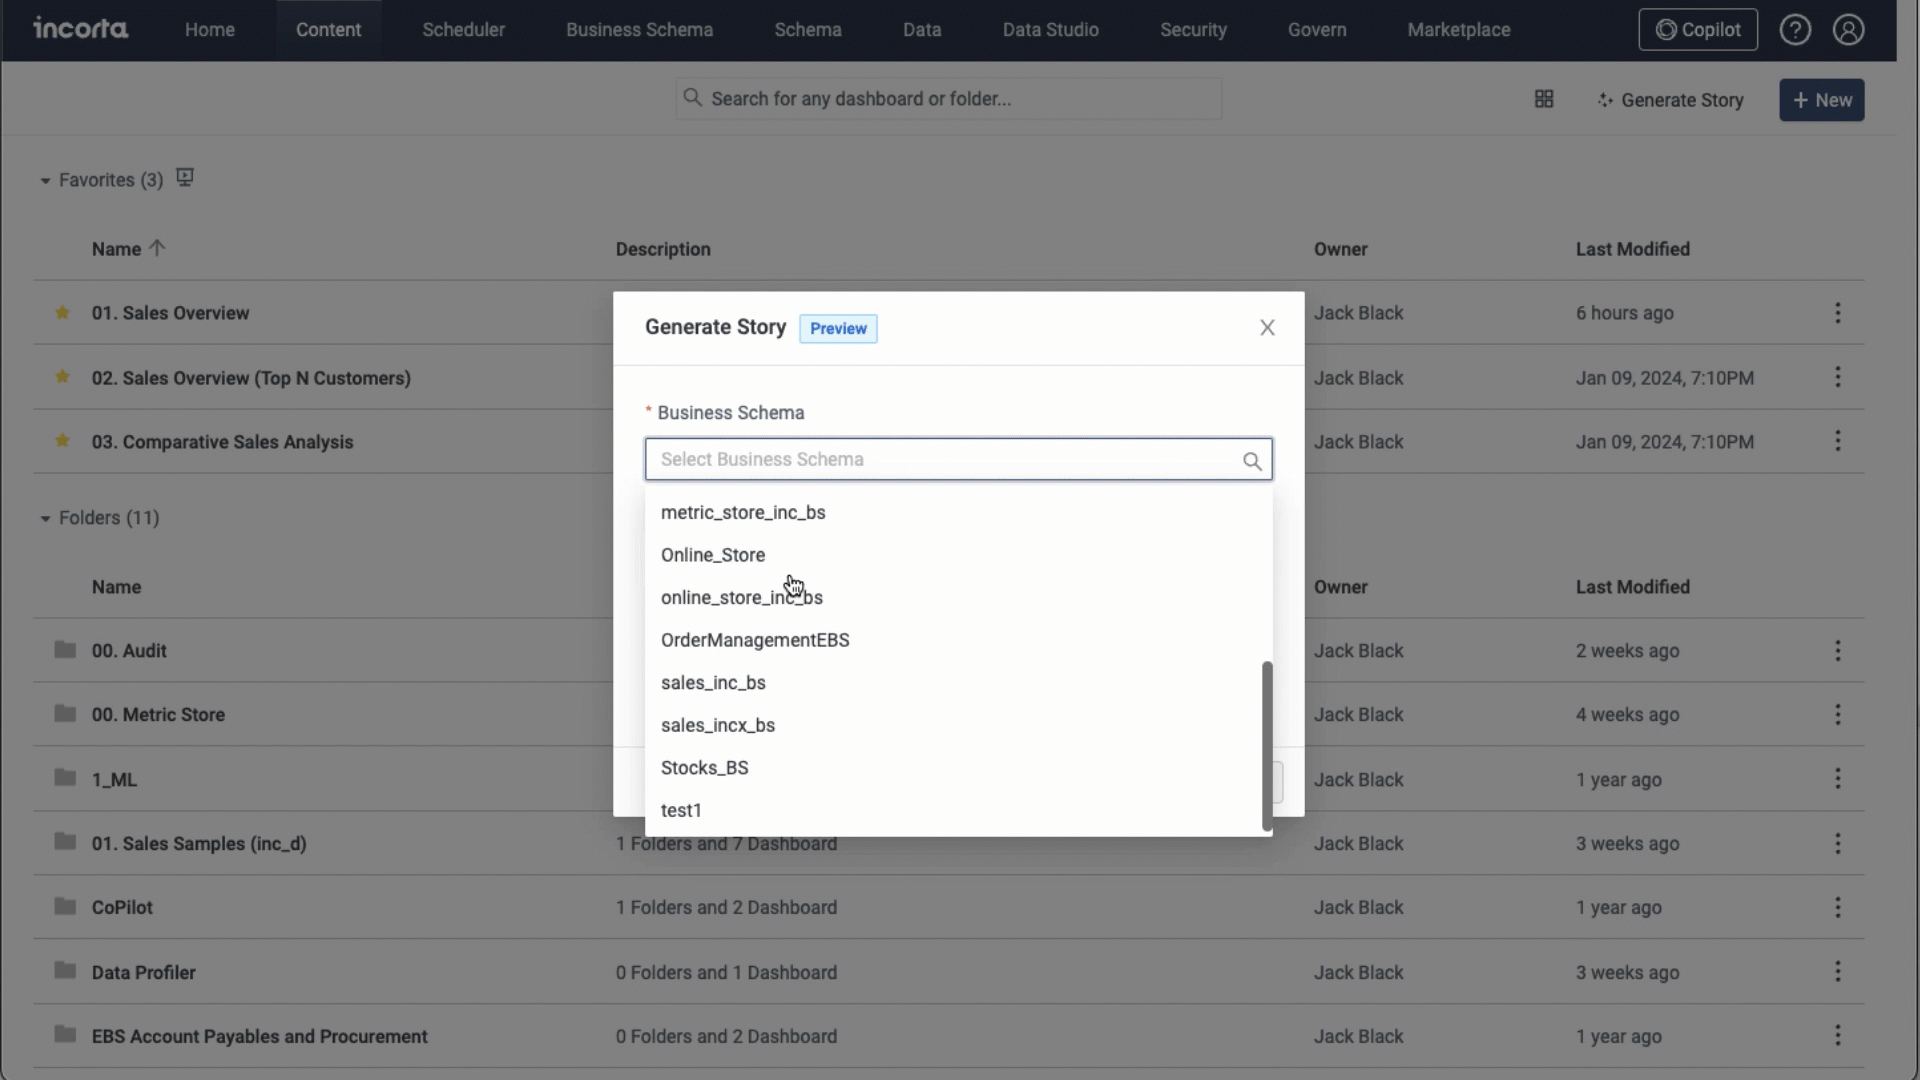Click the Last Modified column header in Favorites
The height and width of the screenshot is (1080, 1920).
pyautogui.click(x=1632, y=249)
